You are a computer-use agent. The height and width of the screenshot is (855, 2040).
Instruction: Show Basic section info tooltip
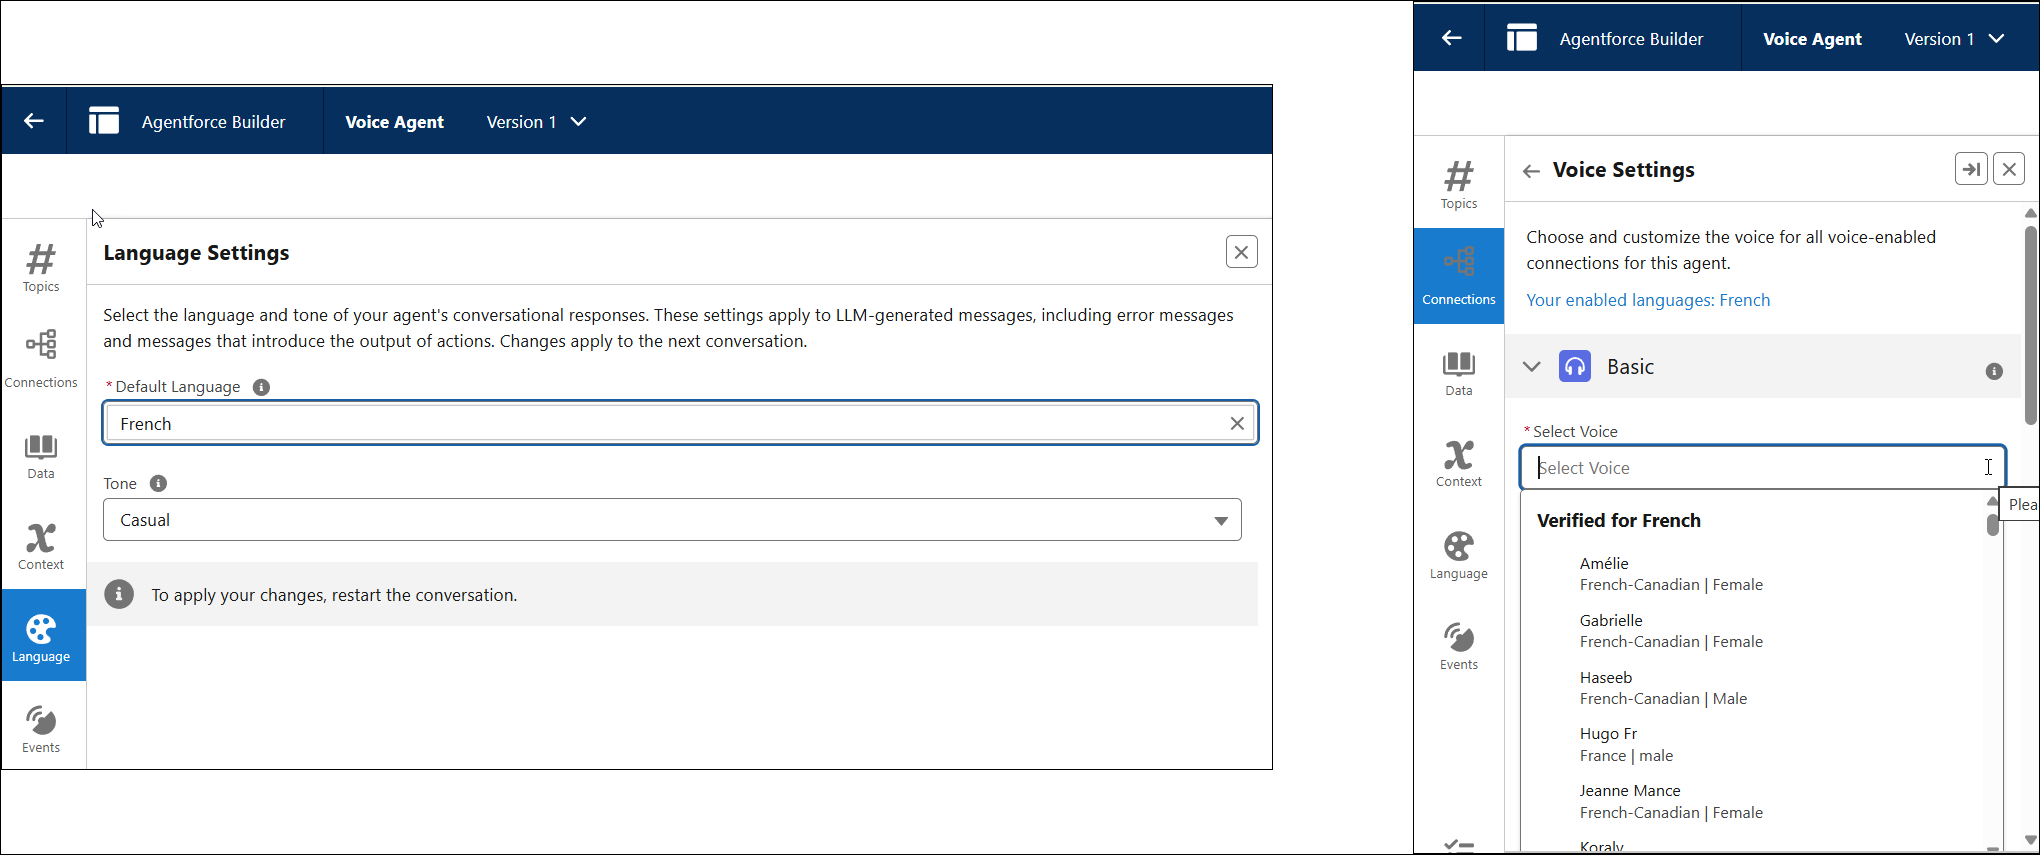1994,371
